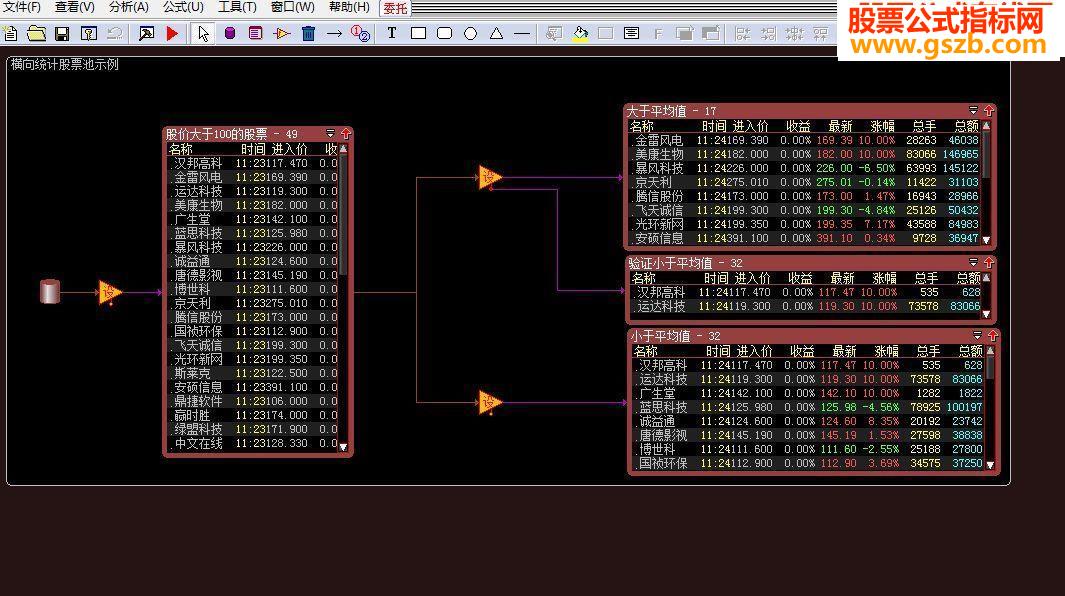Select 汉邦高科 row in 股价大于100的股票 list
This screenshot has width=1065, height=596.
point(253,163)
